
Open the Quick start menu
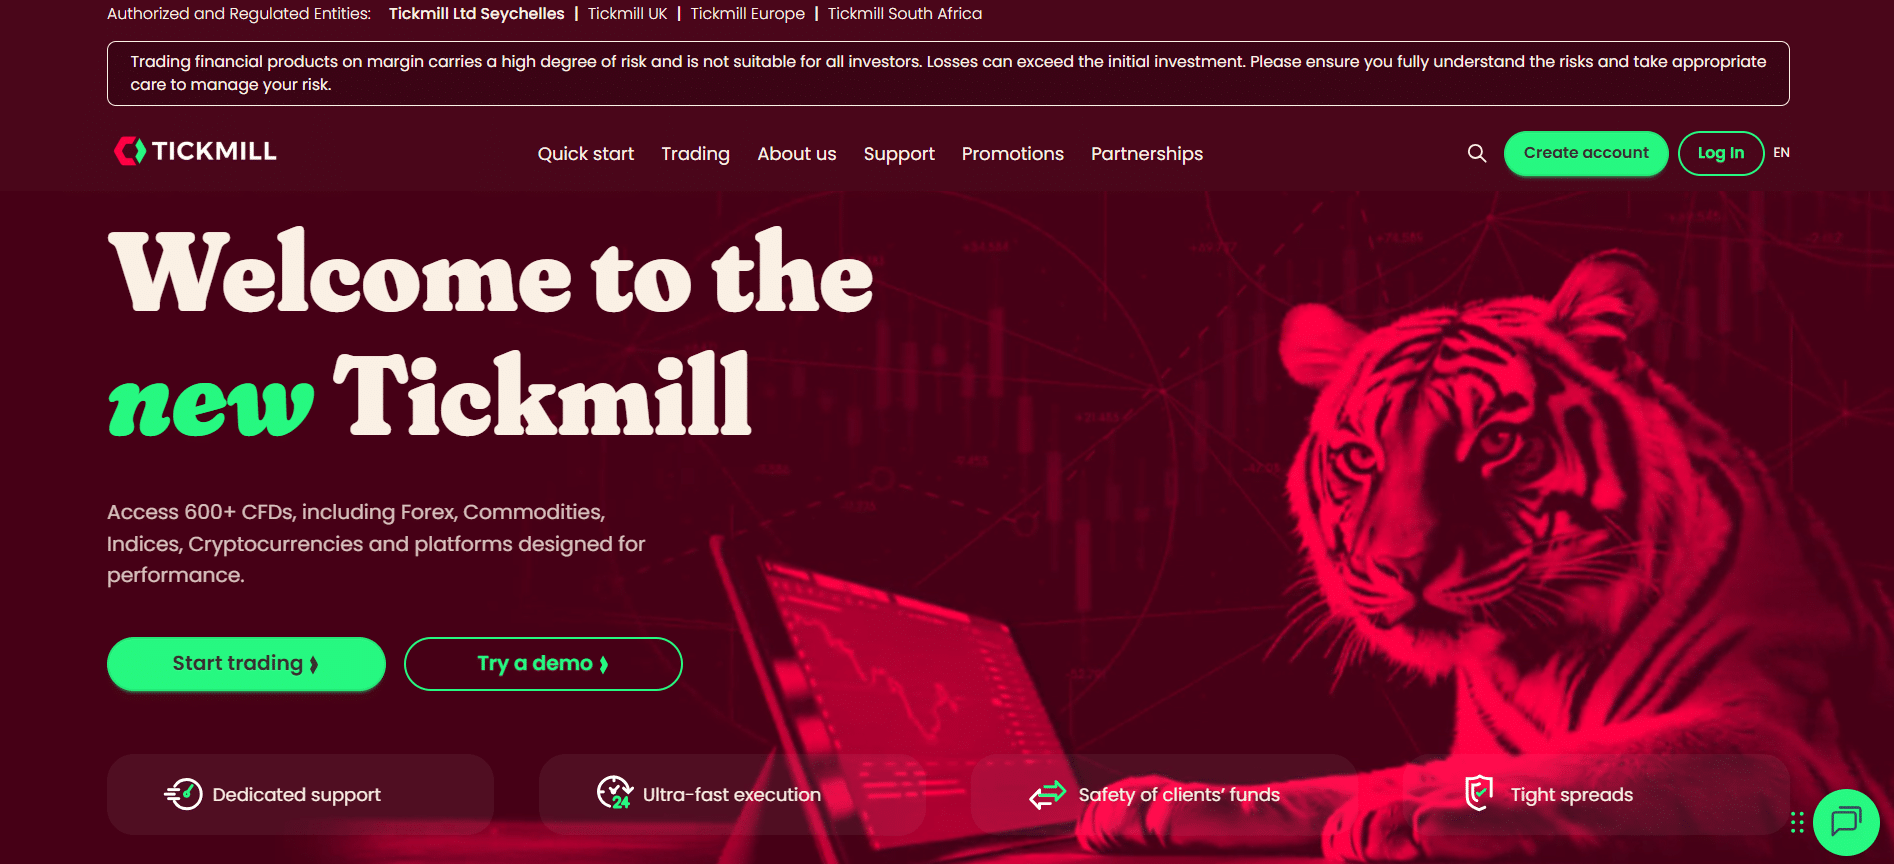tap(585, 154)
